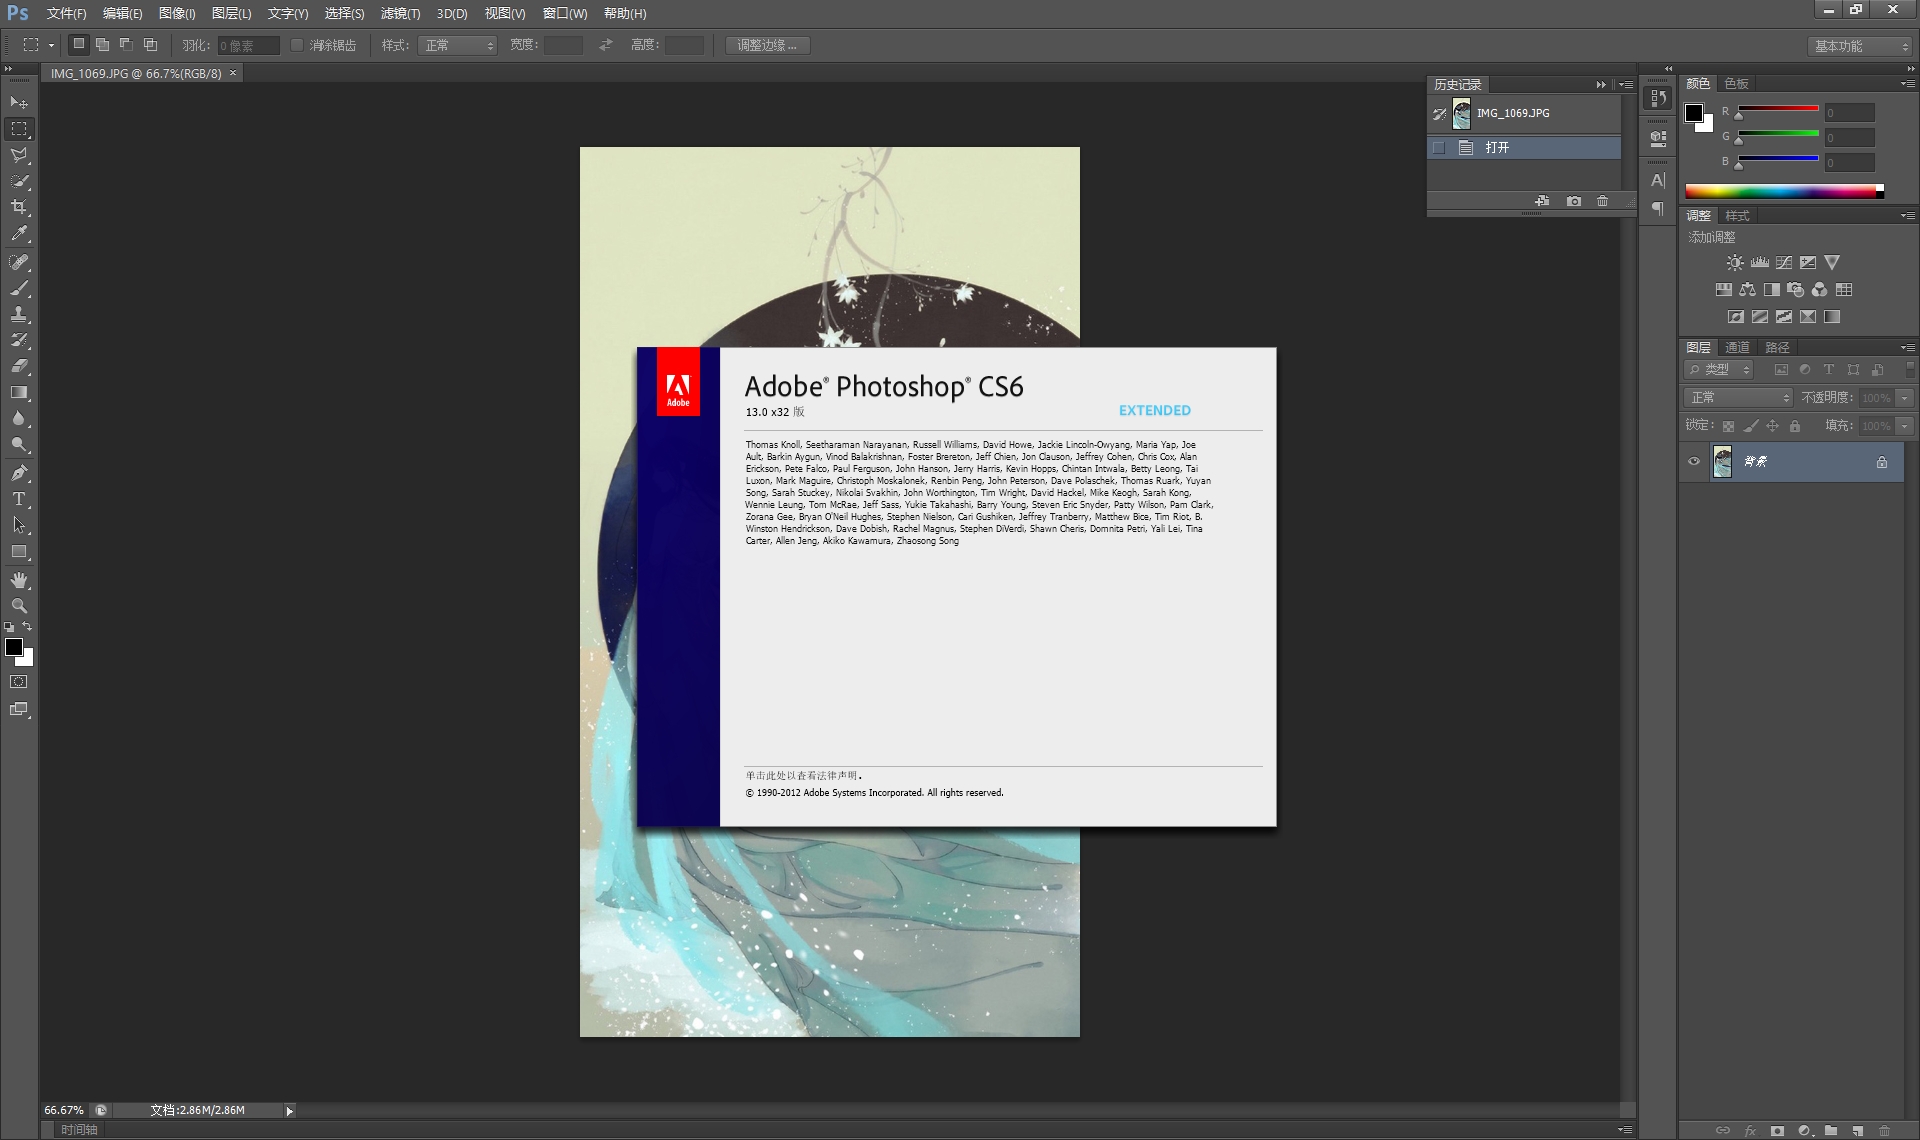The width and height of the screenshot is (1920, 1140).
Task: Toggle lock transparent pixels
Action: pos(1728,426)
